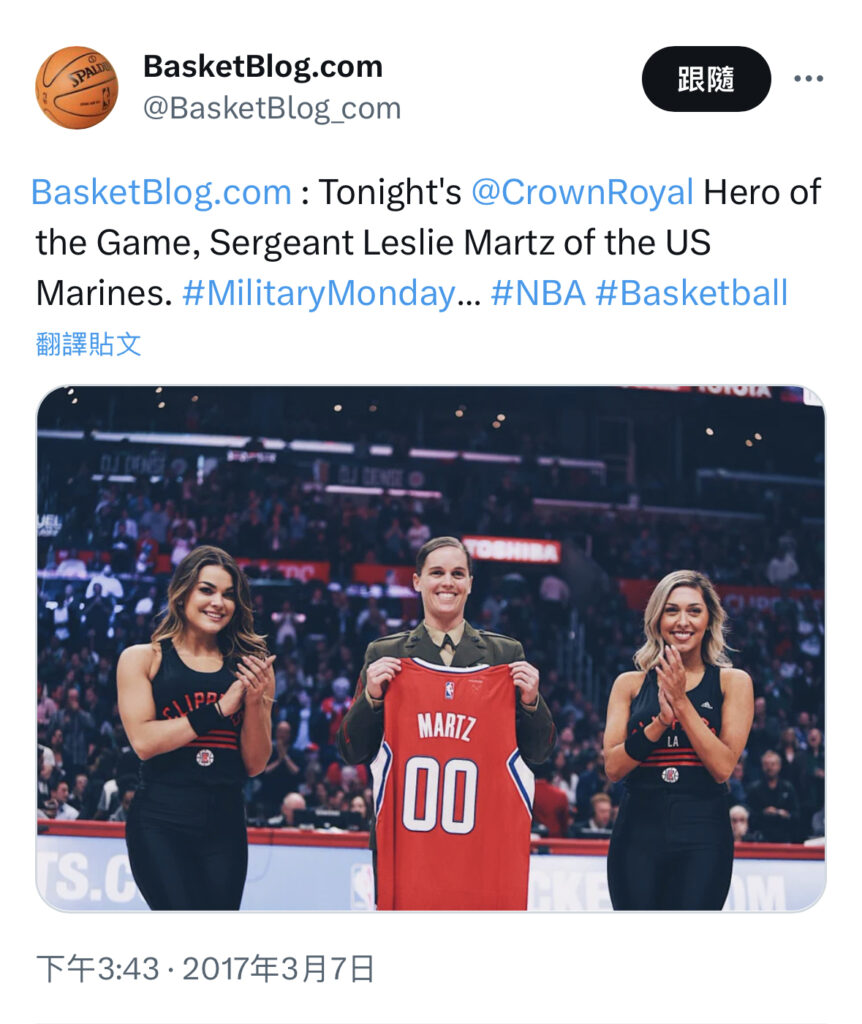Screen dimensions: 862x1024
Task: Click the word "Marines." in the tweet
Action: [104, 293]
